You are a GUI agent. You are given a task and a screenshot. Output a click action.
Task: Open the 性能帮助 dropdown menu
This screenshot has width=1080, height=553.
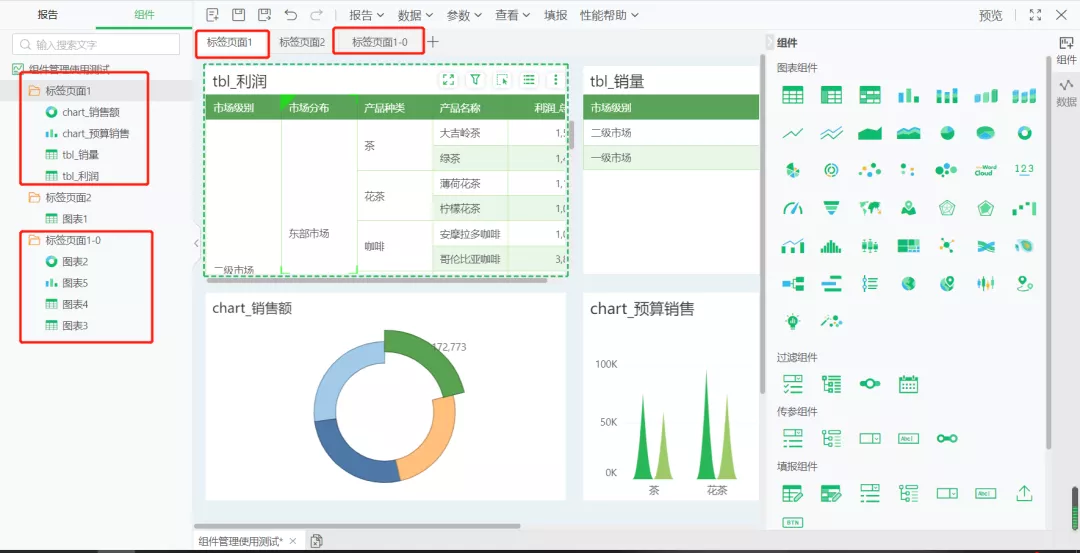pos(609,14)
